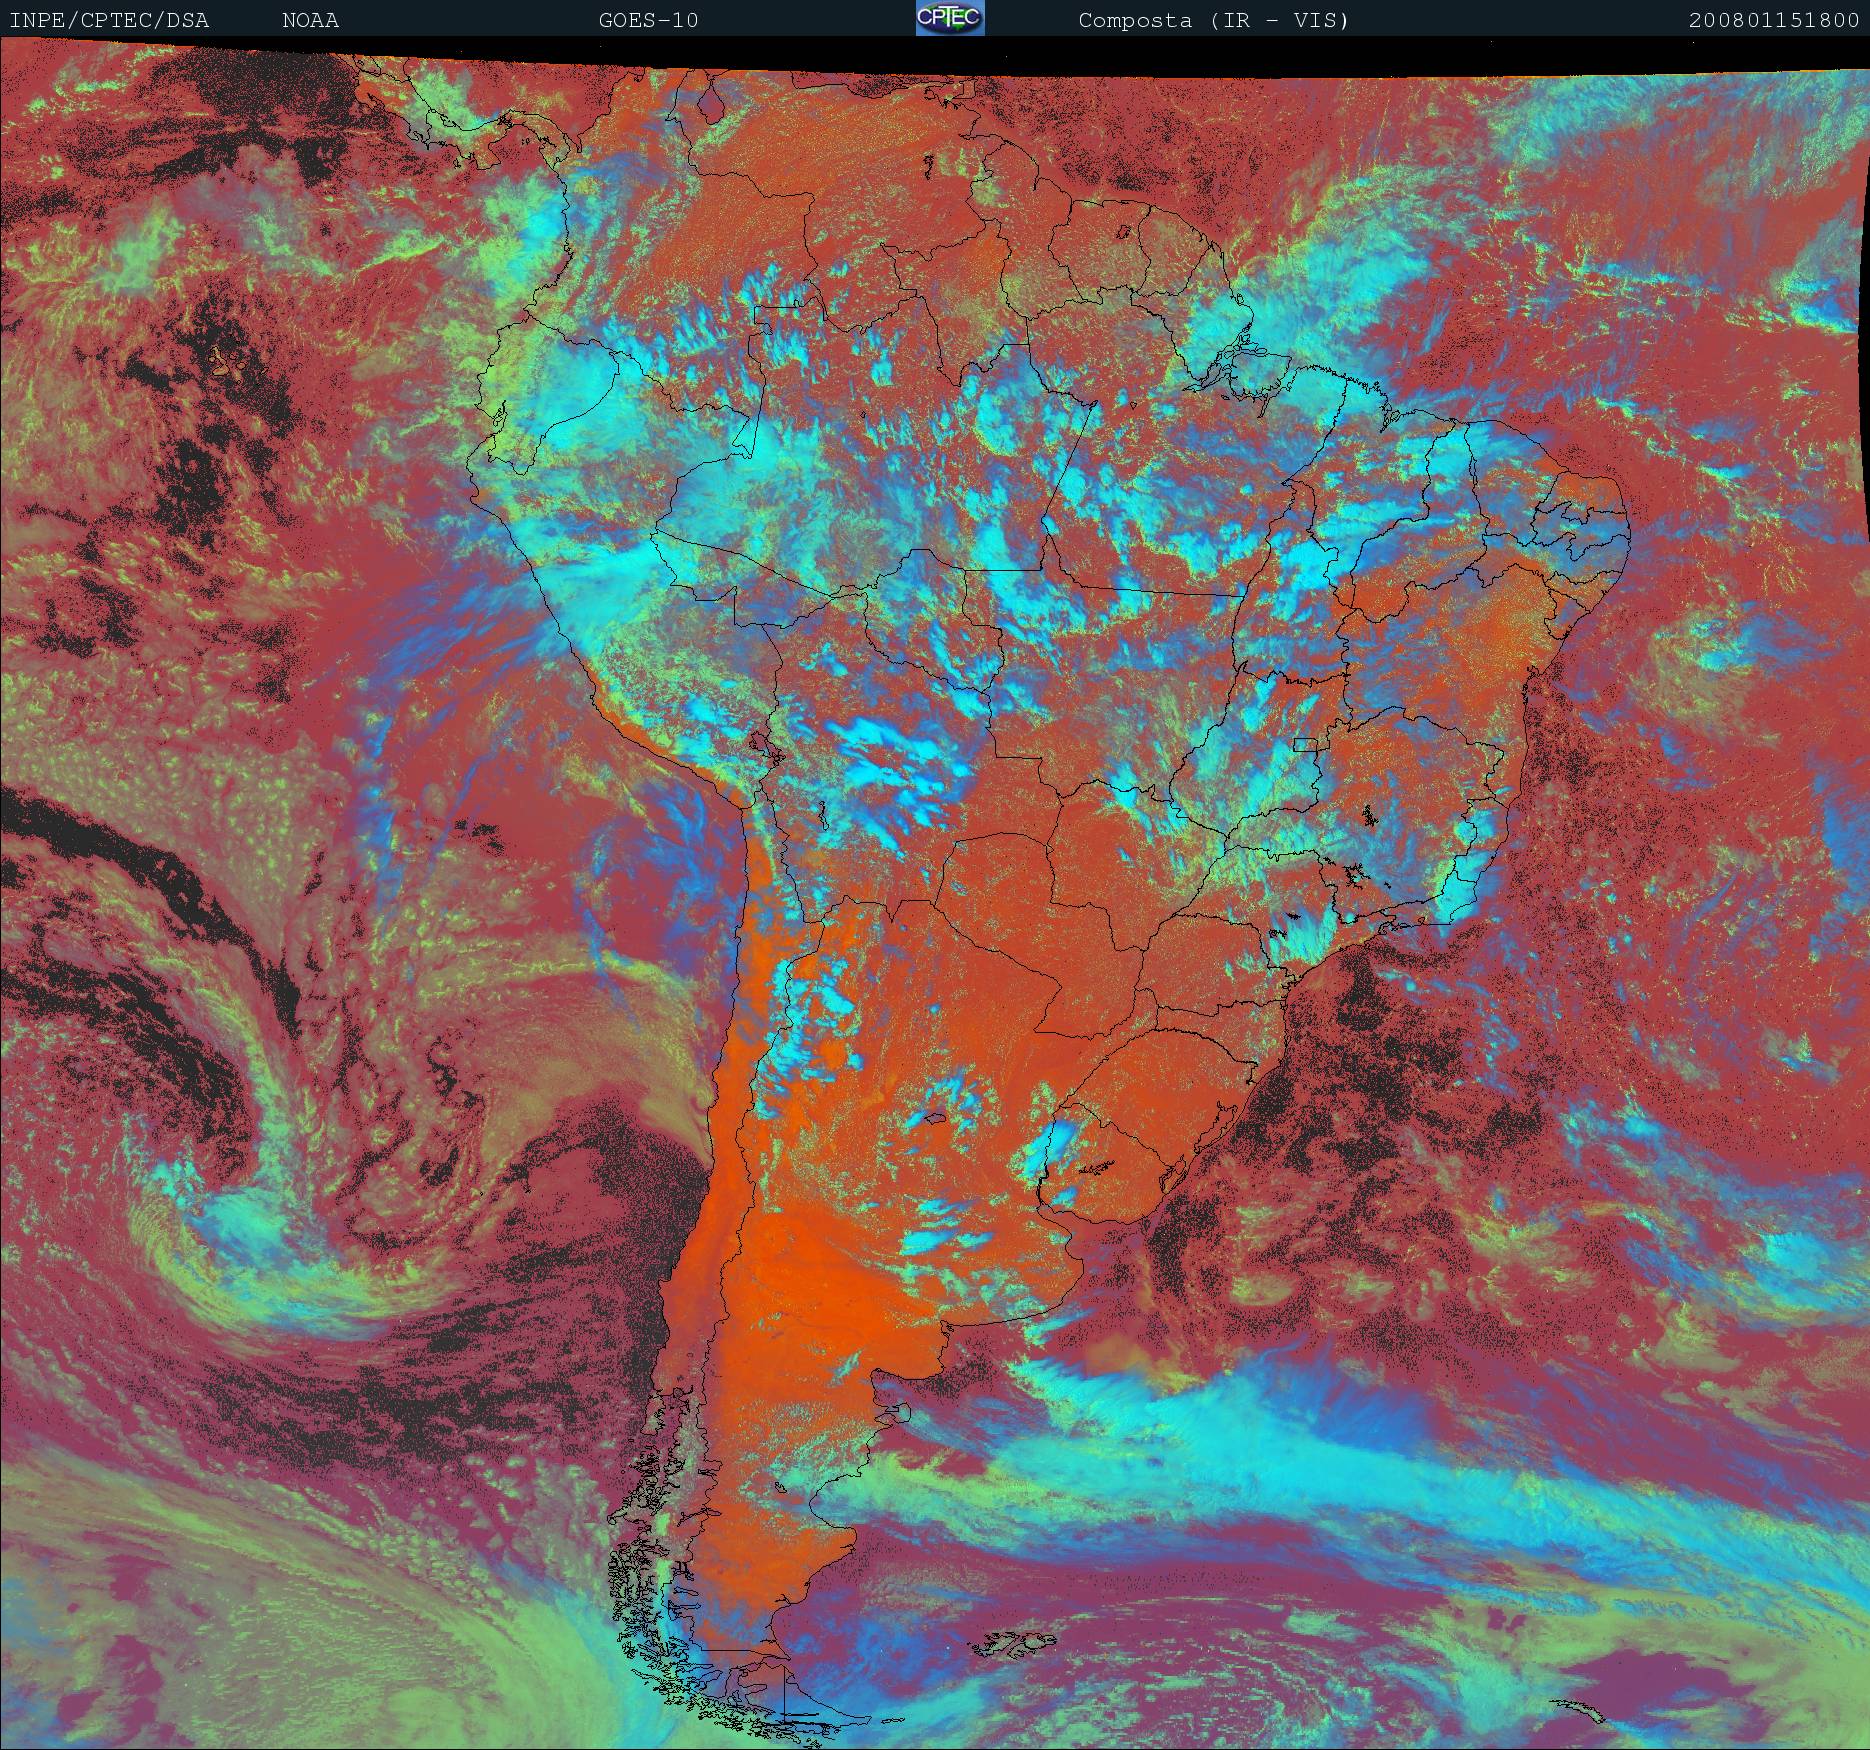Screen dimensions: 1870x1750
Task: Click the CPTEC logo in the header
Action: tap(950, 18)
